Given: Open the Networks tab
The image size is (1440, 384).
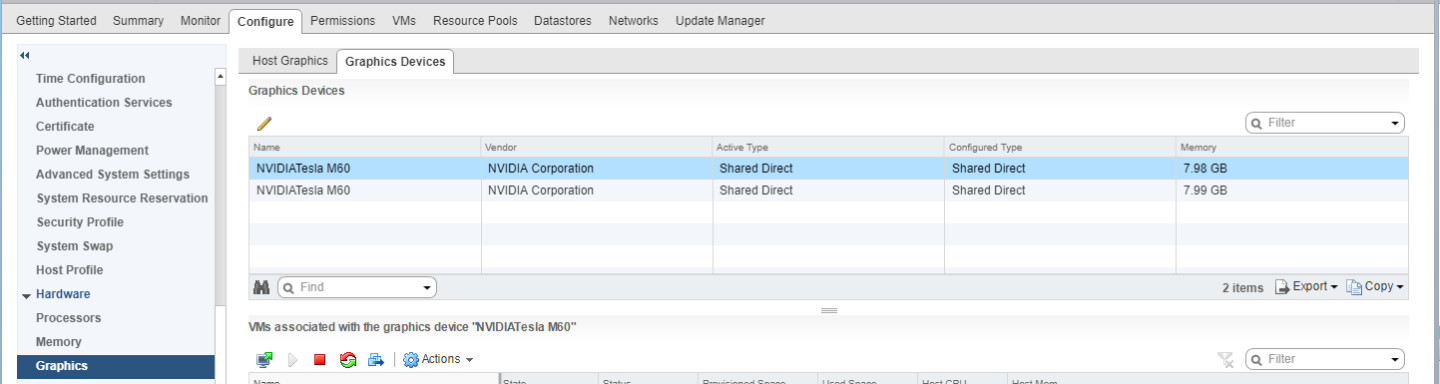Looking at the screenshot, I should [x=633, y=20].
